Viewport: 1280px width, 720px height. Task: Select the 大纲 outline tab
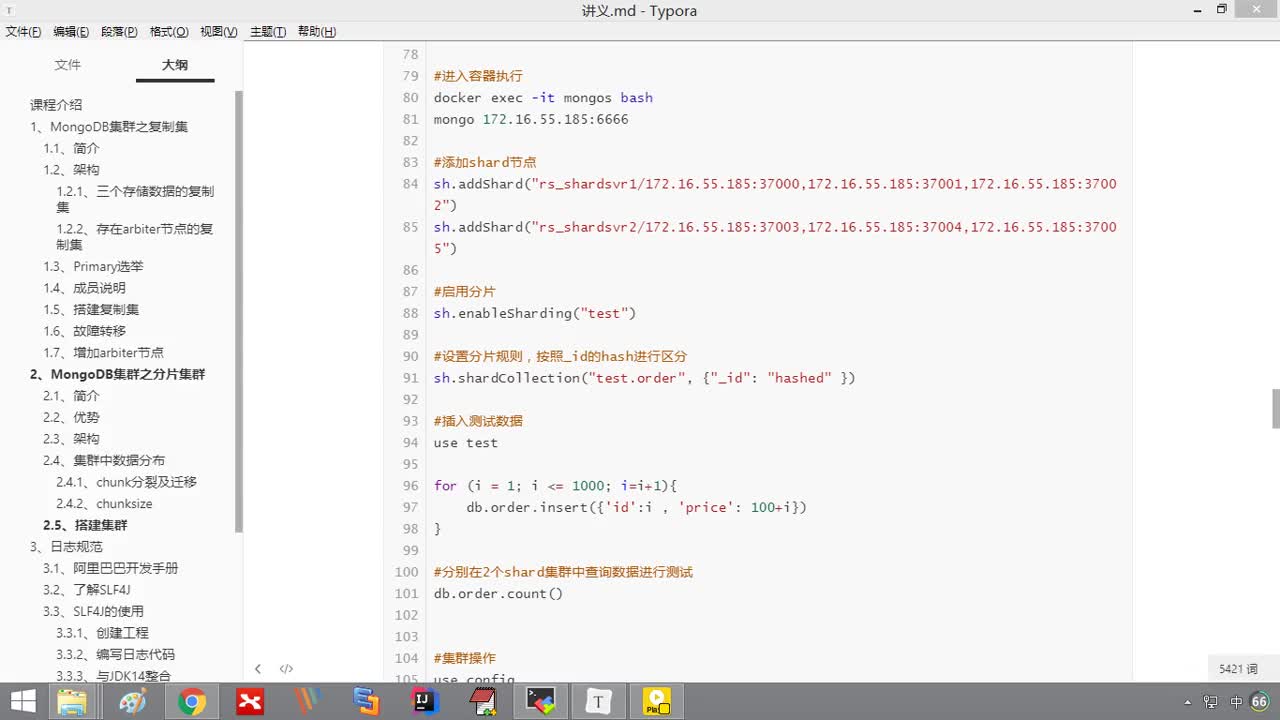coord(175,65)
